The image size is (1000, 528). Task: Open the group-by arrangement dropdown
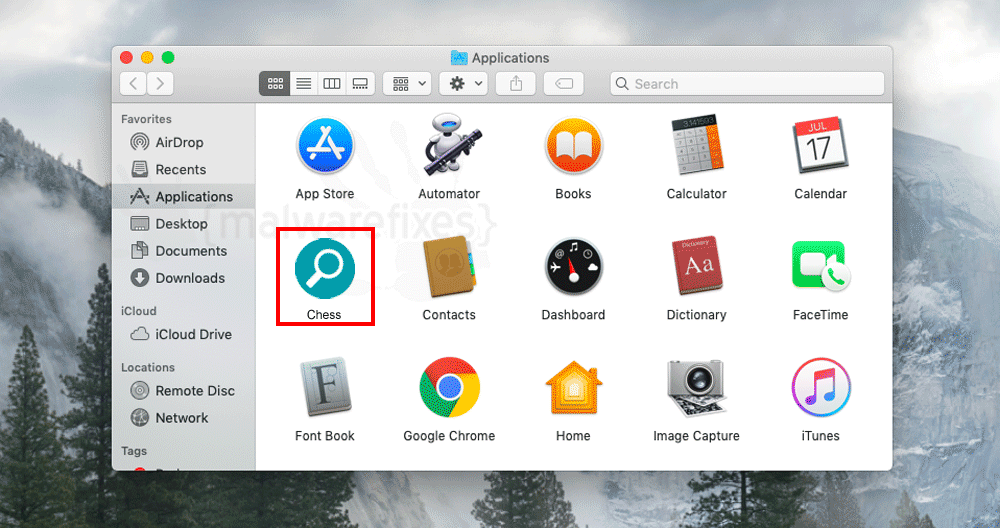tap(408, 84)
